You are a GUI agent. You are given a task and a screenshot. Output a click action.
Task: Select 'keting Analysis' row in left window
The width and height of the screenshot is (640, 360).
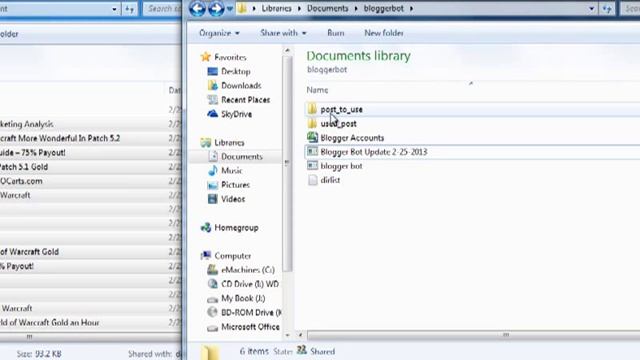click(x=91, y=124)
